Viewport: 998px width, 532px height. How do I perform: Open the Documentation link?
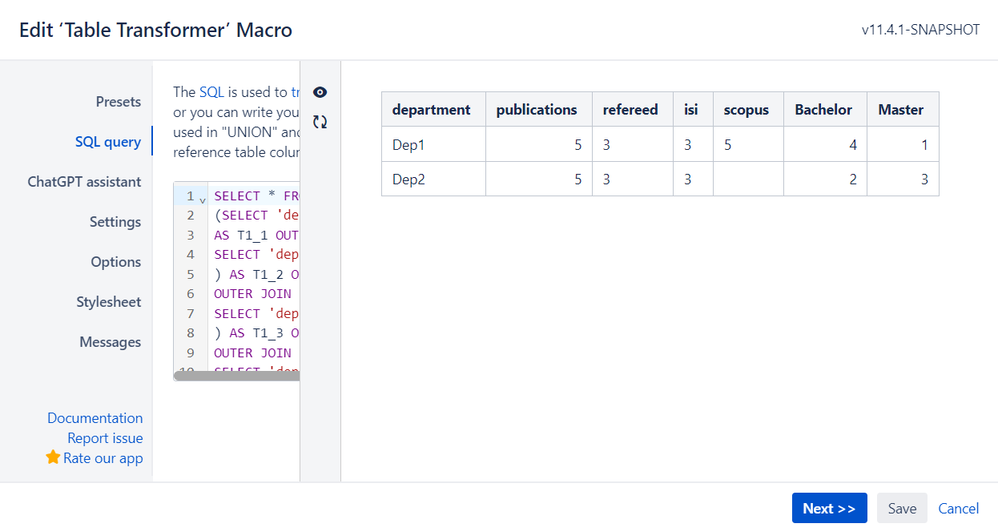95,418
